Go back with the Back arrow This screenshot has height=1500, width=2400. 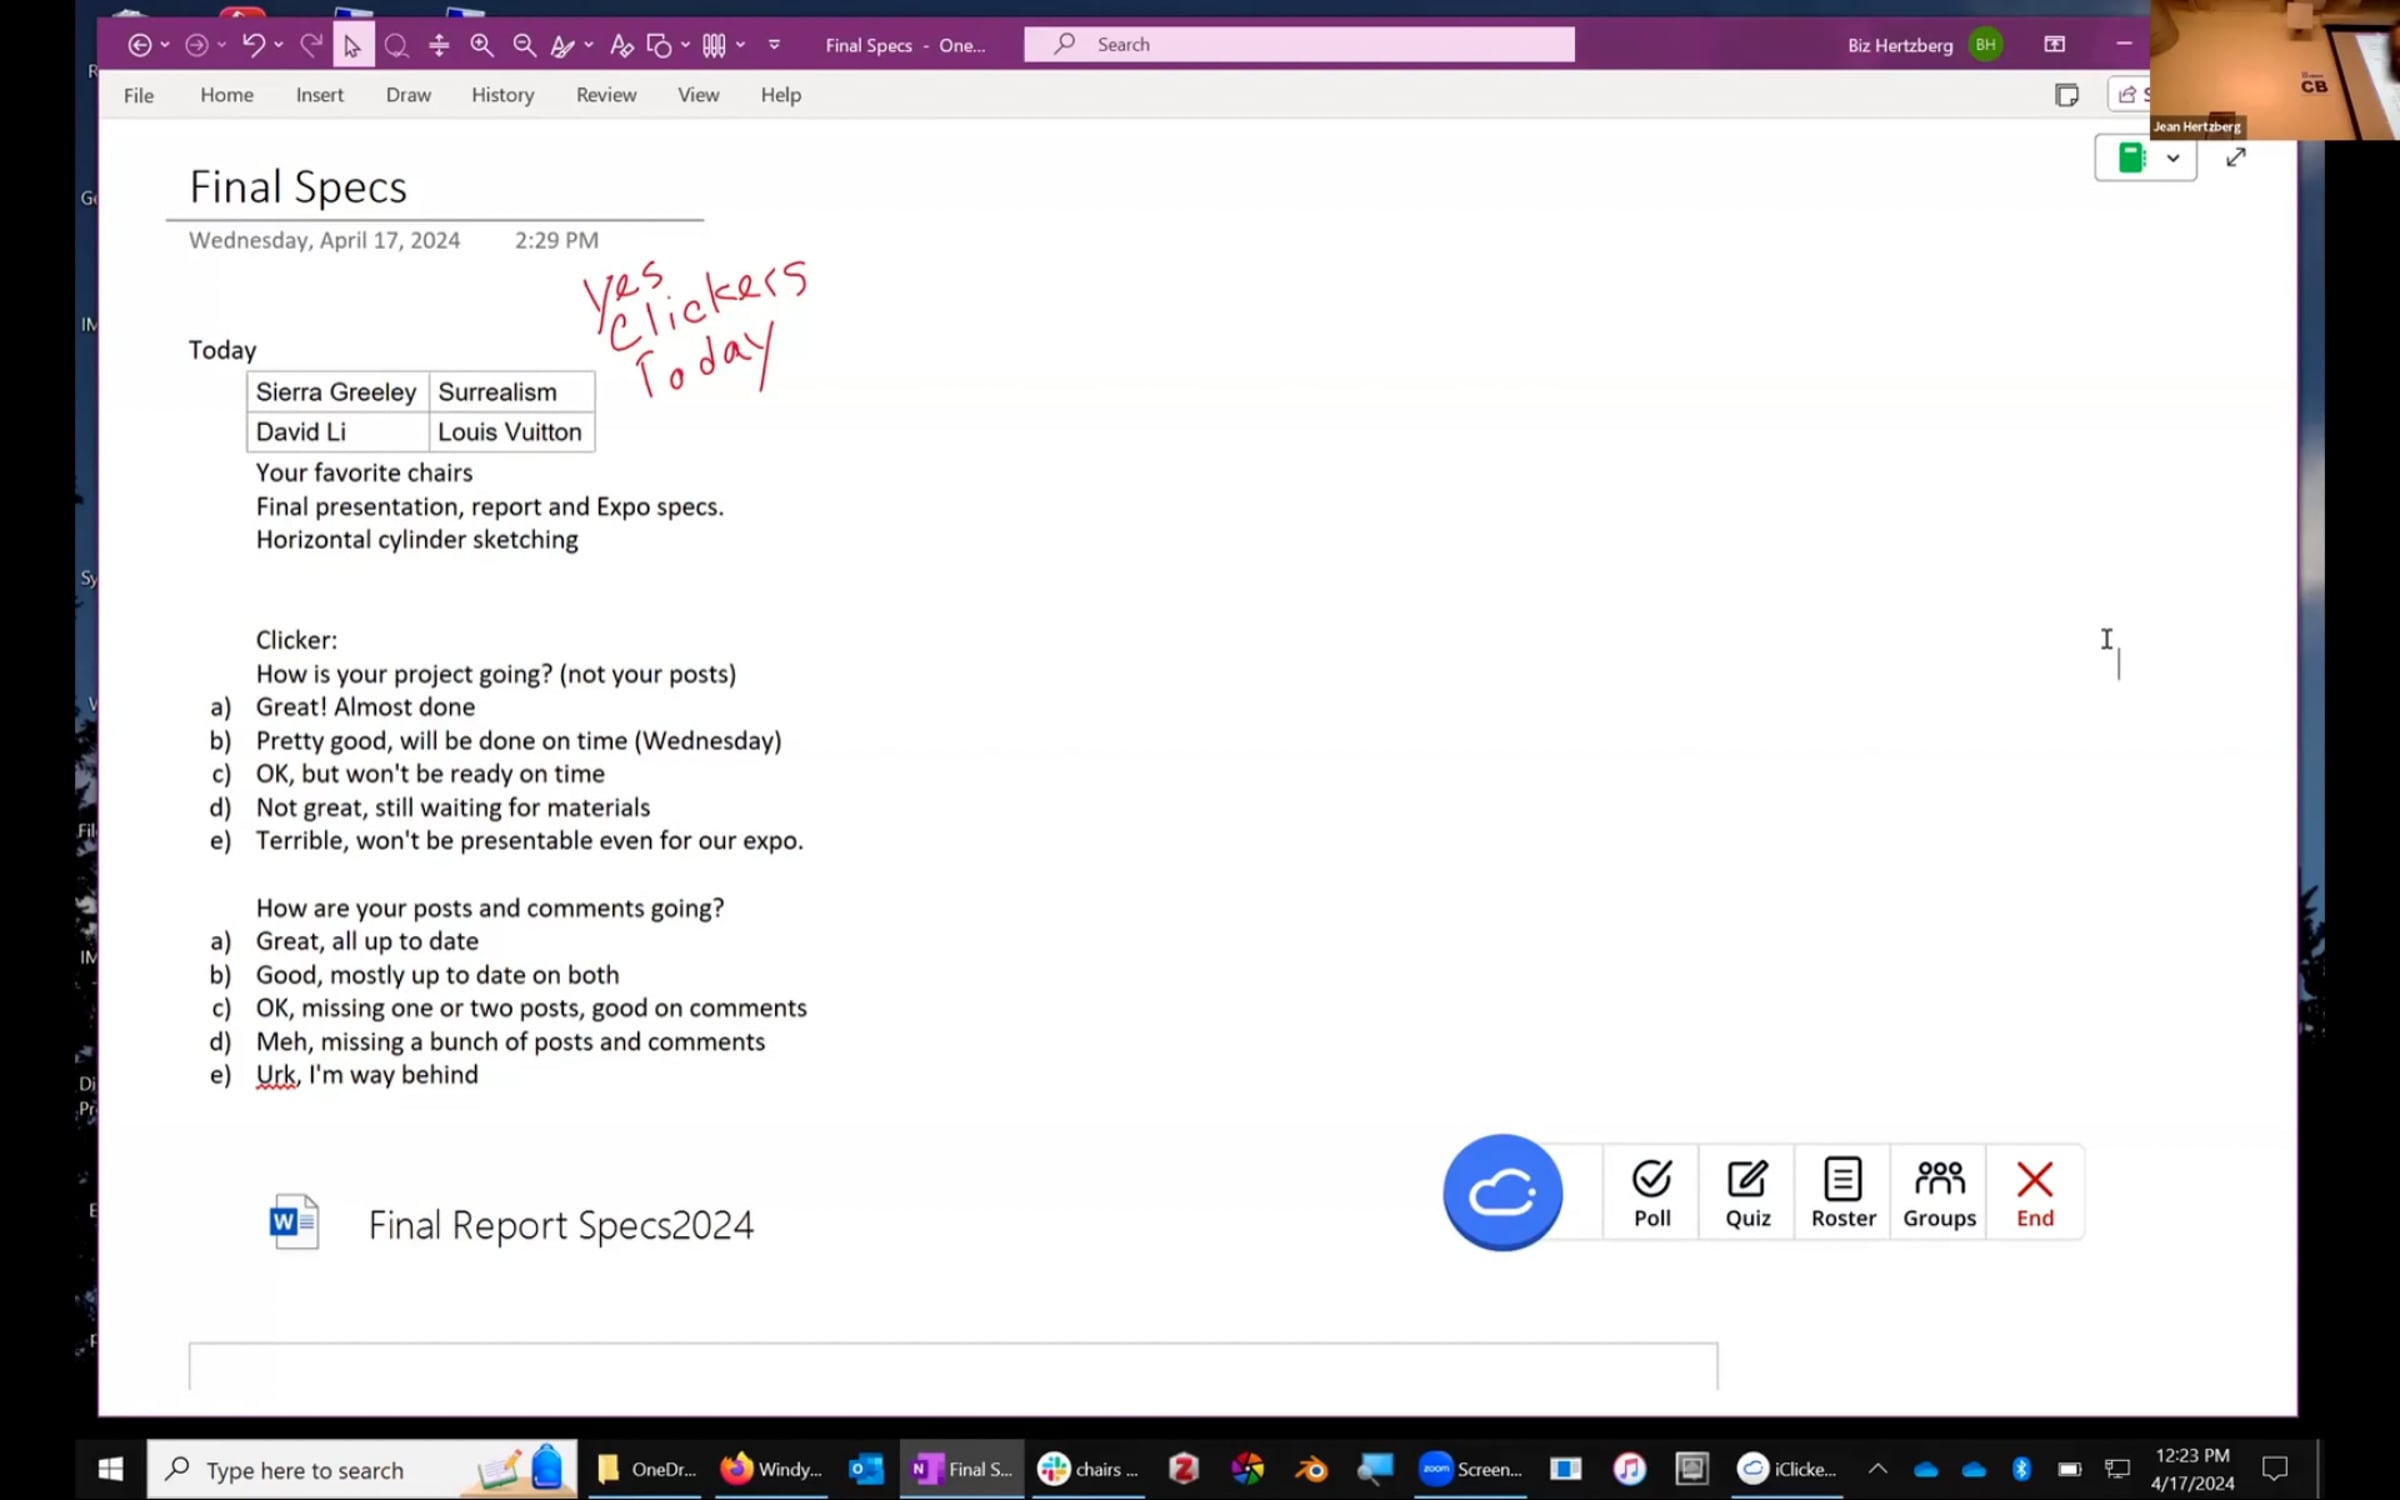tap(140, 45)
